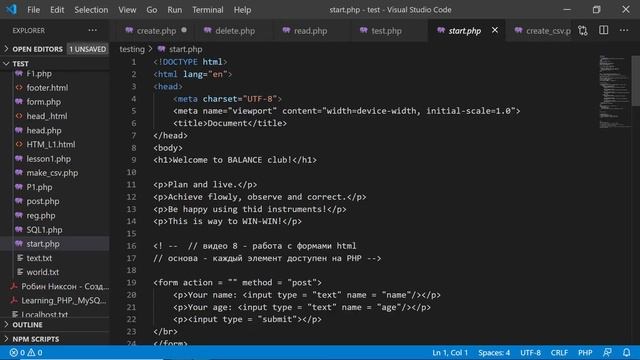Click the 1 UNSAVED badge
640x360 pixels.
[x=87, y=49]
